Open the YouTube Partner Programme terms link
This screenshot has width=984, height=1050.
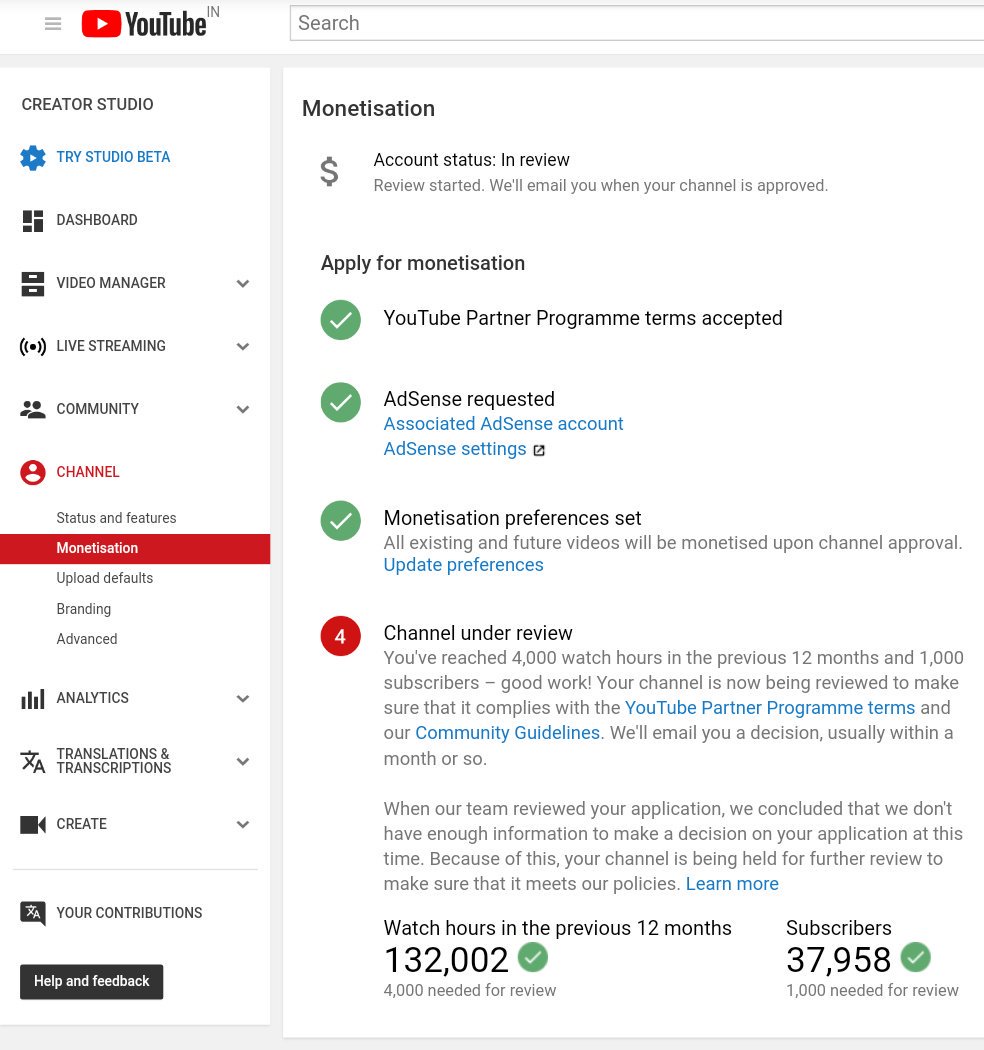[x=770, y=708]
